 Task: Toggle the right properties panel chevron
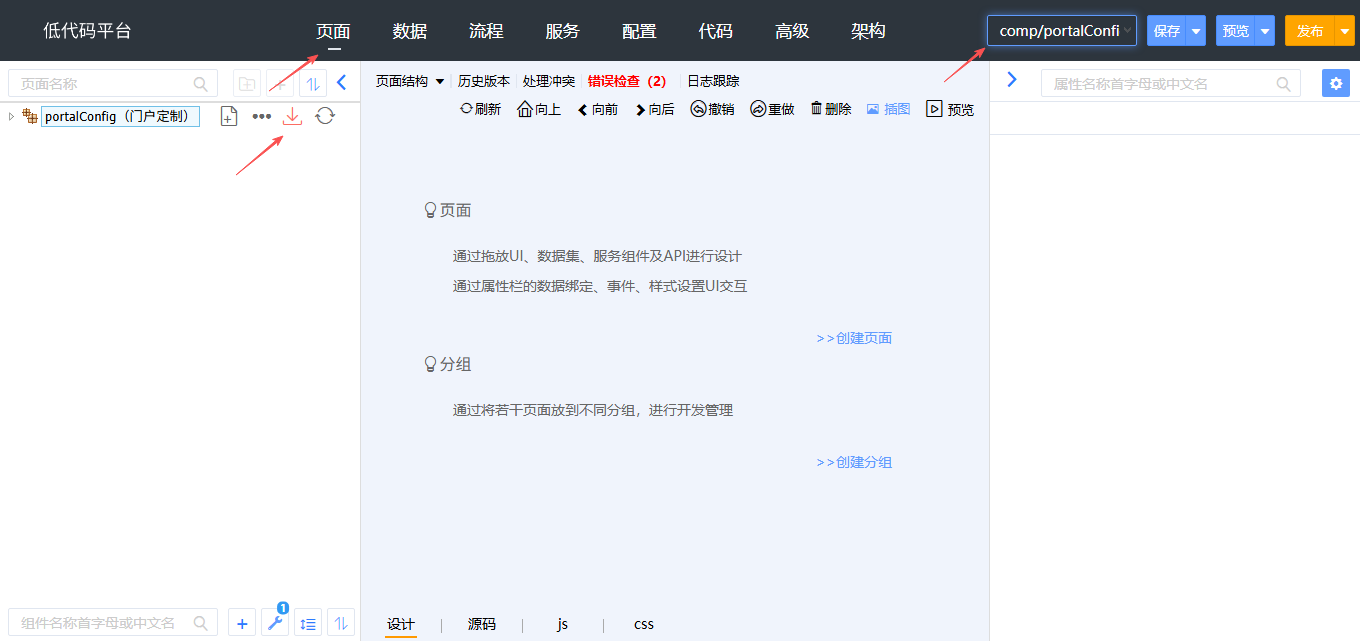point(1011,80)
